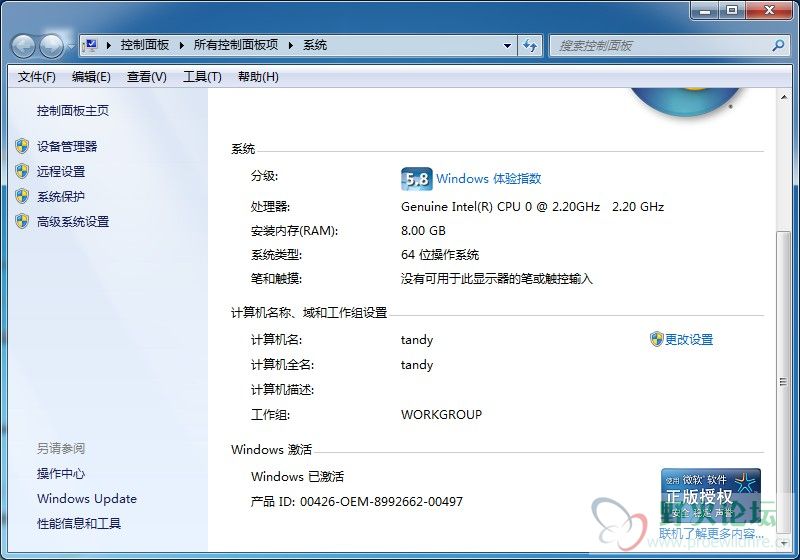
Task: Click shield icon beside 远程设置
Action: coord(22,171)
